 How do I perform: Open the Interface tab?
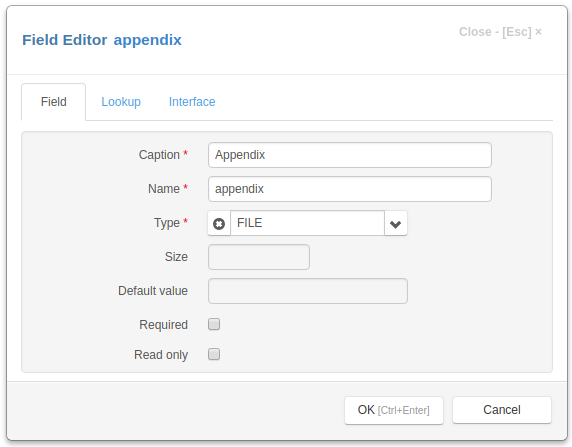pos(192,102)
